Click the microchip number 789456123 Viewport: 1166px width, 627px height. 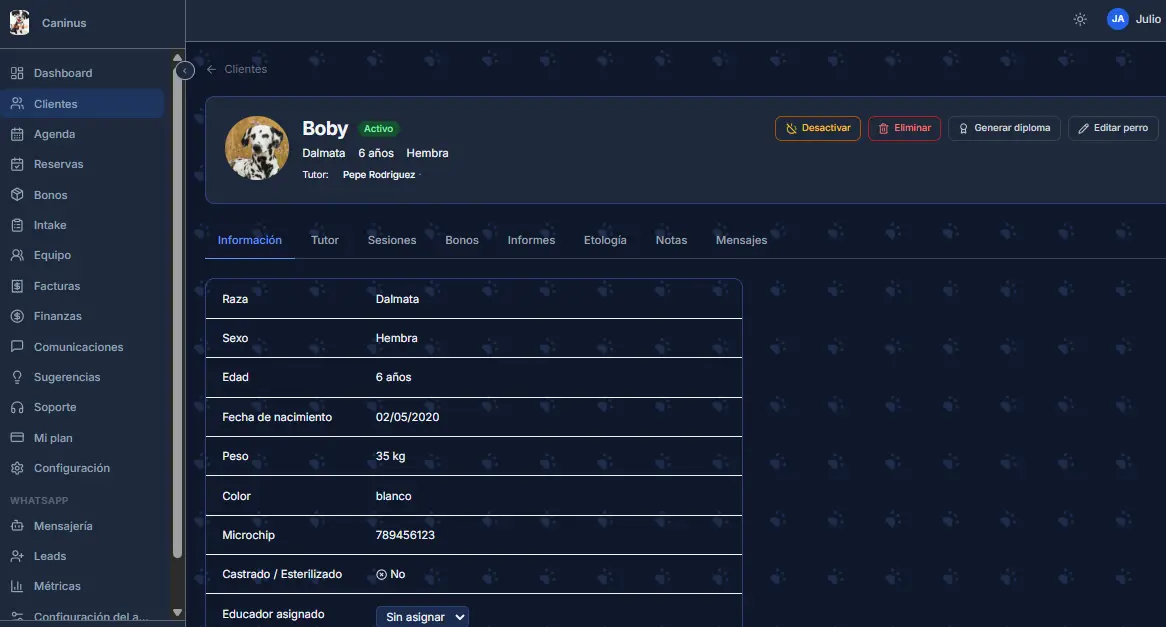point(405,535)
